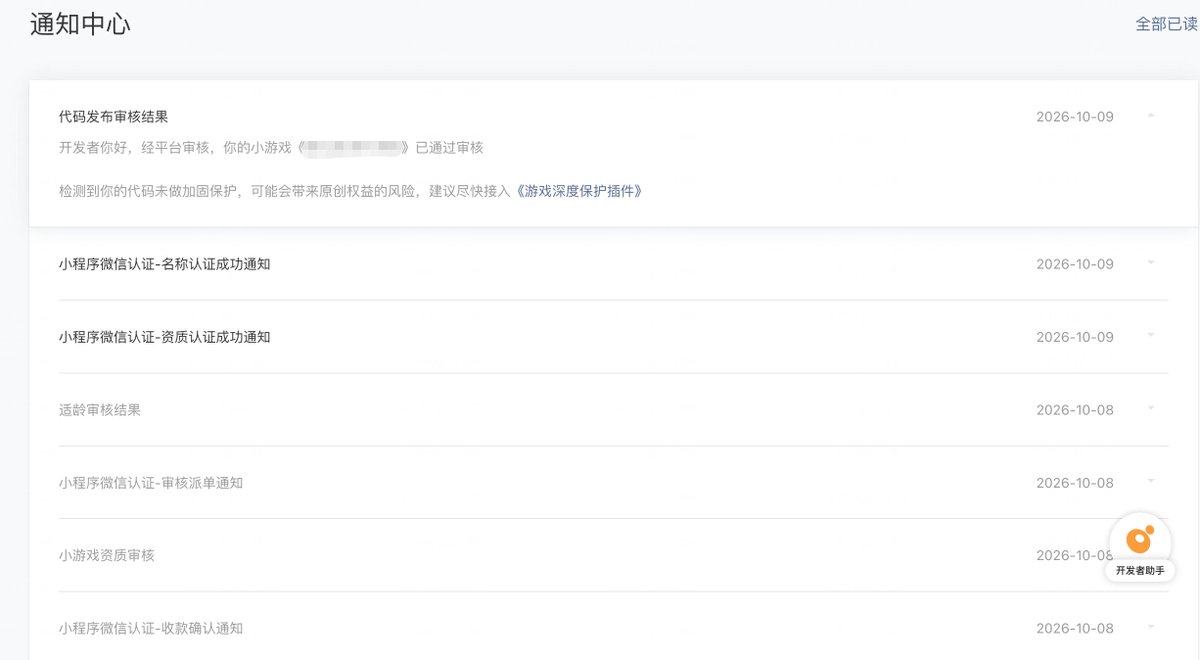
Task: Click the date of 资质认证成功通知 row
Action: tap(1075, 337)
